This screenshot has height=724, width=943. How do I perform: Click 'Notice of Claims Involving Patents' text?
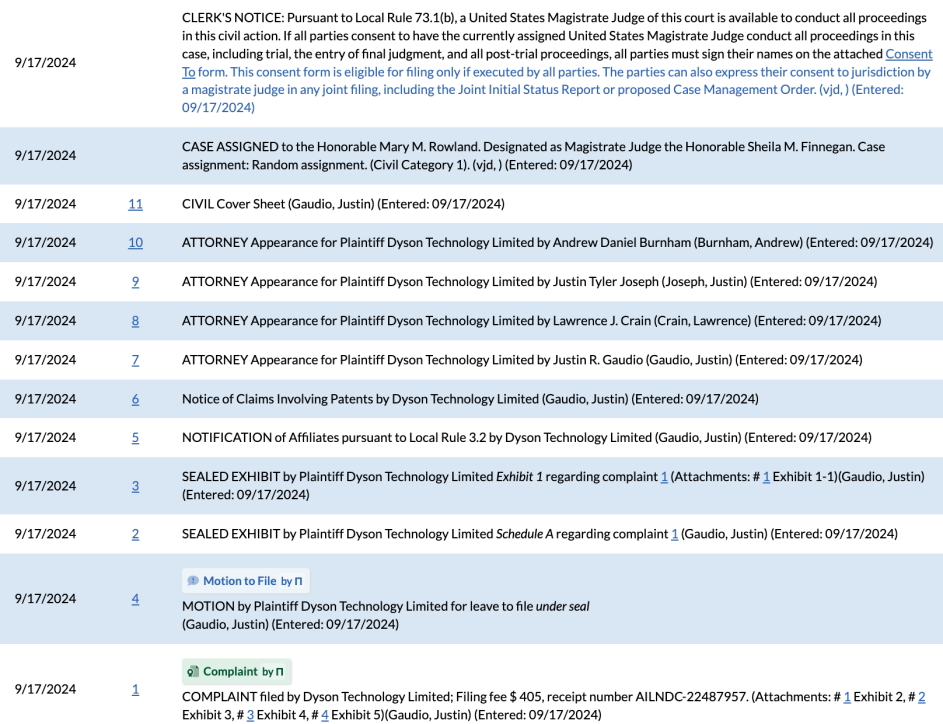point(470,399)
